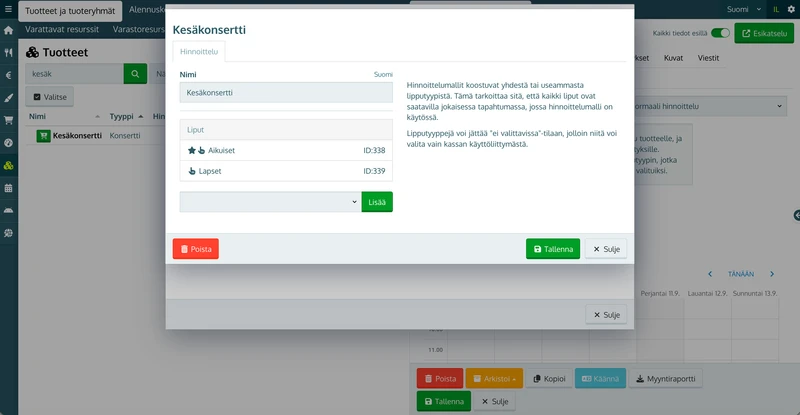Select the Hinnoittelu tab in dialog
This screenshot has width=800, height=415.
click(x=199, y=52)
